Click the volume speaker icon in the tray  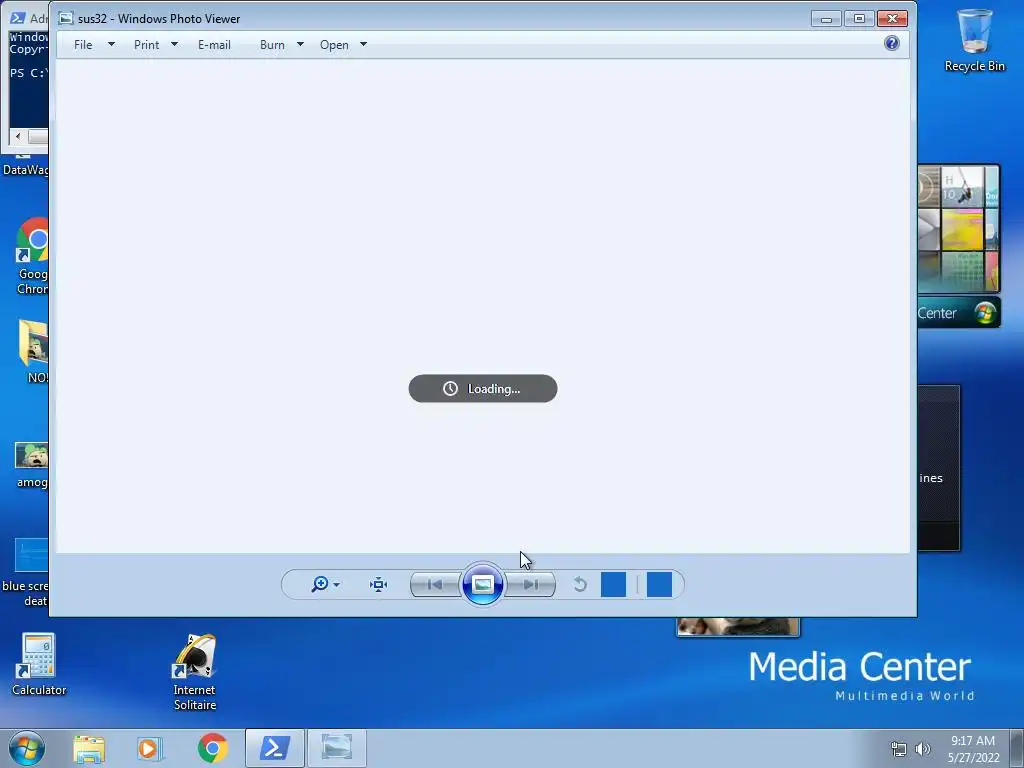(923, 749)
